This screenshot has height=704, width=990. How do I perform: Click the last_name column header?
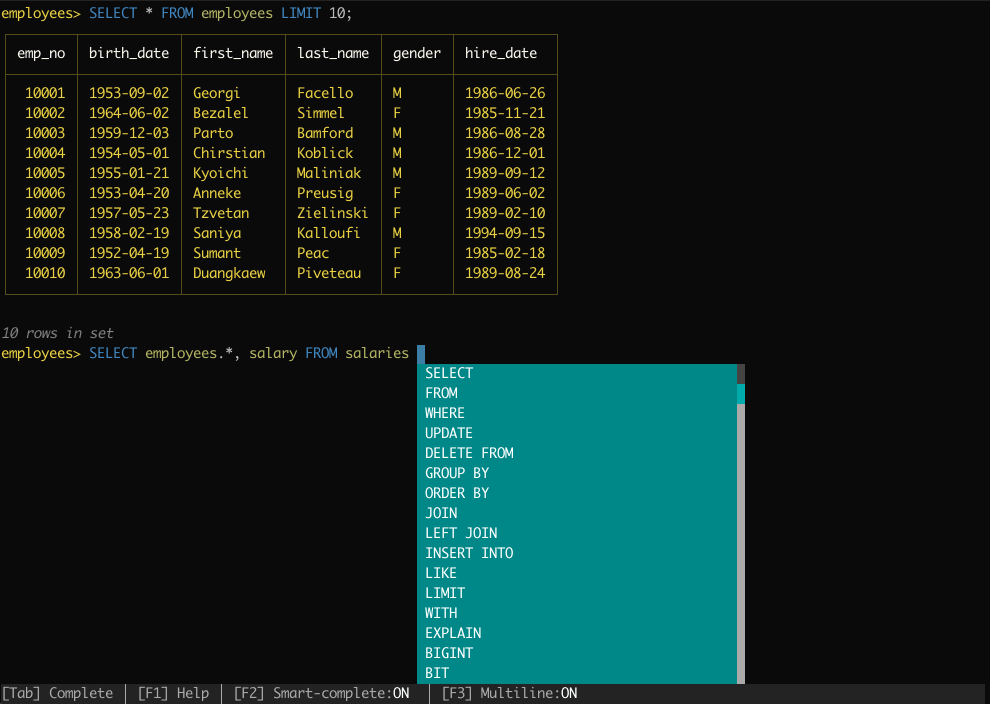click(x=333, y=54)
